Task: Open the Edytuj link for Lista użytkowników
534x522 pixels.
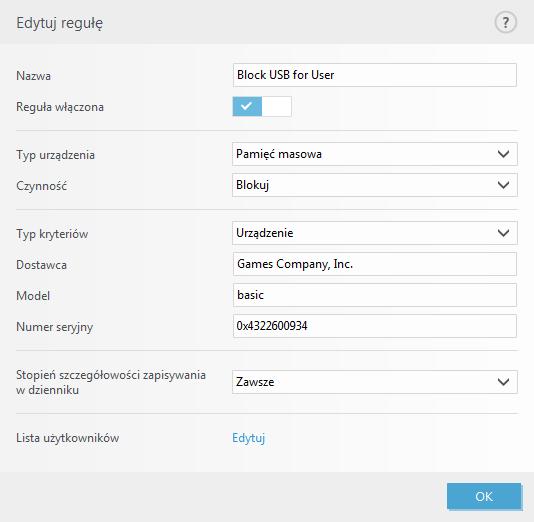Action: pos(248,438)
